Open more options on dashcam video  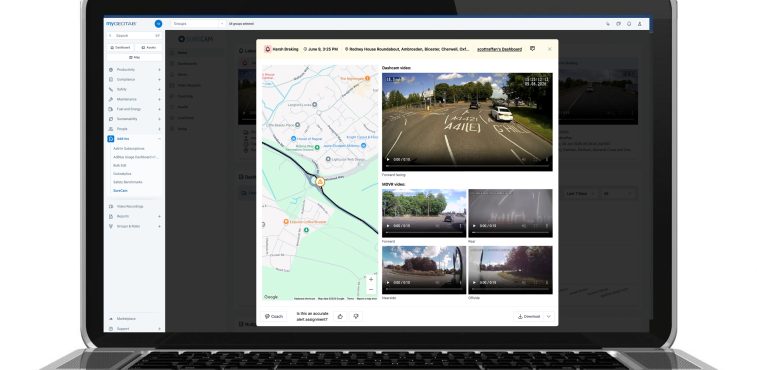point(547,159)
